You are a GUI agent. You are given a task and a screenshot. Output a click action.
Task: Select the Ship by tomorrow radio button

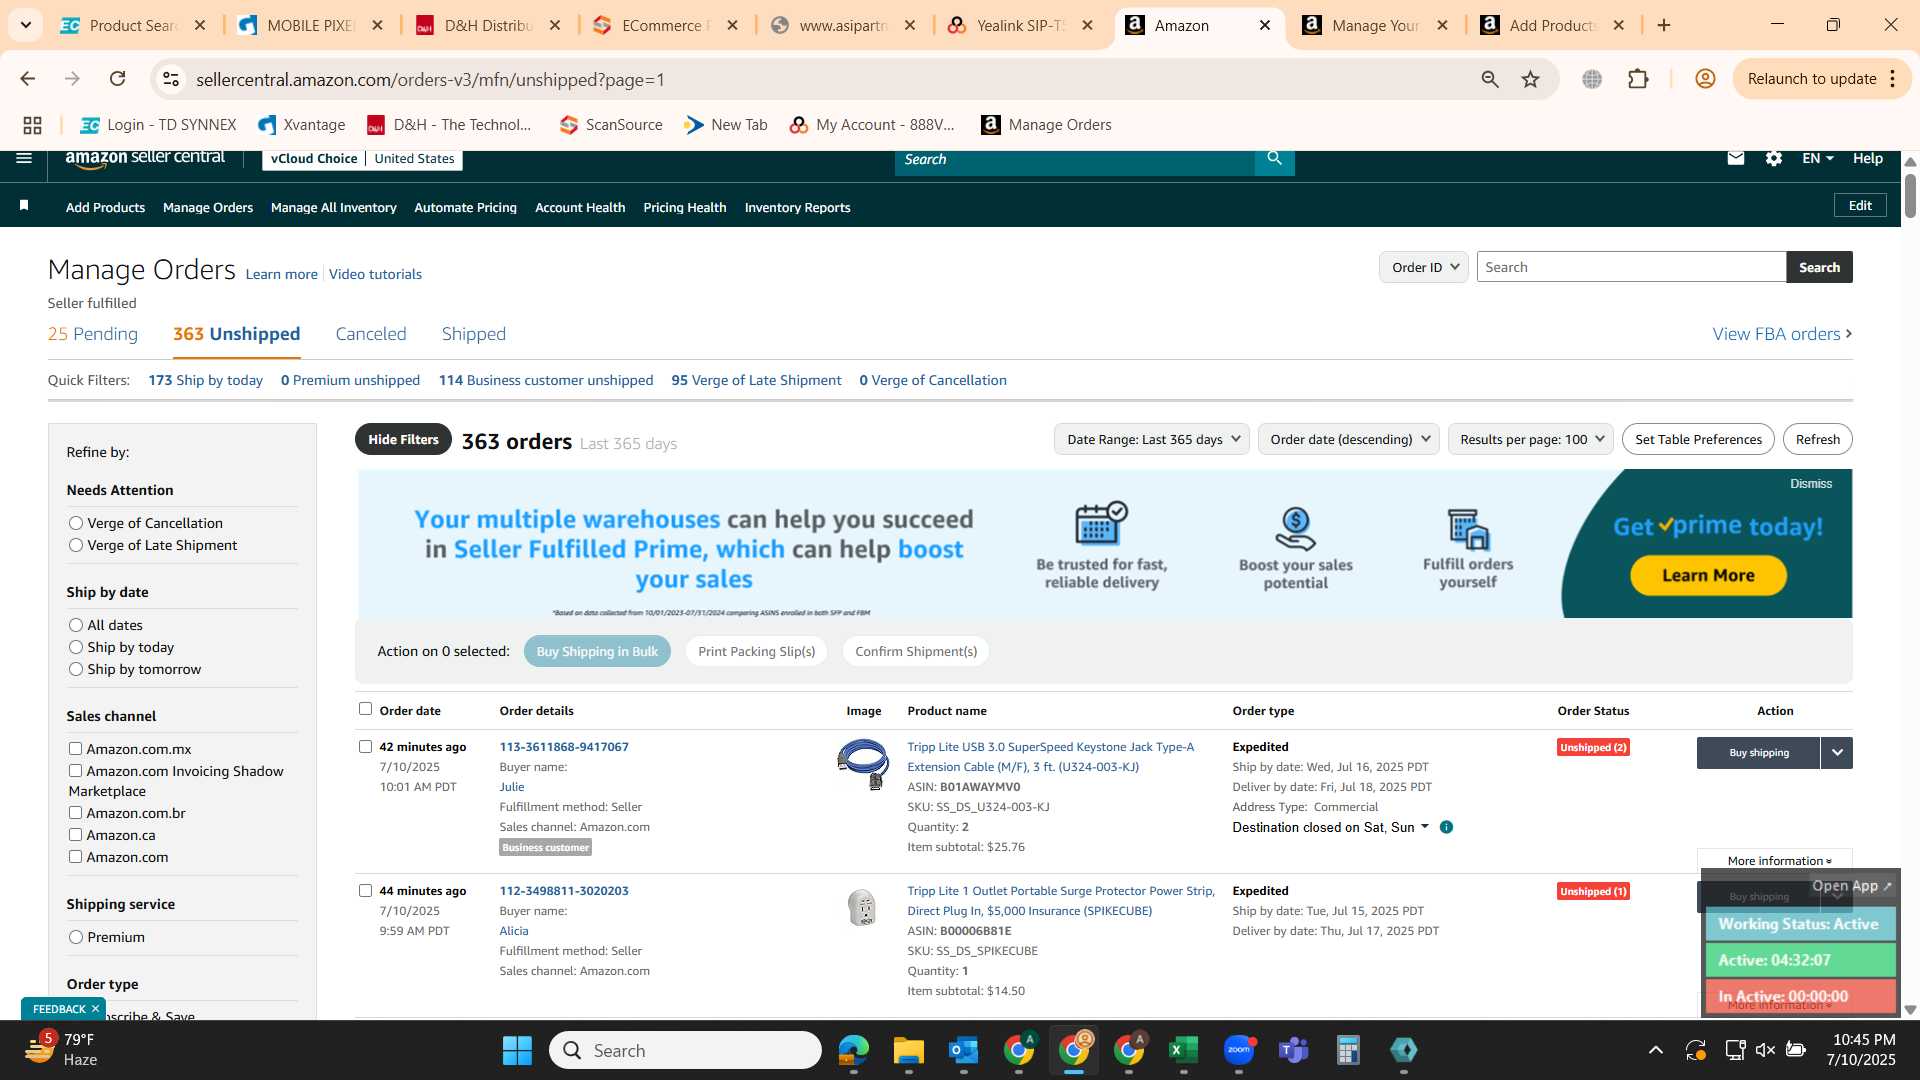[75, 669]
